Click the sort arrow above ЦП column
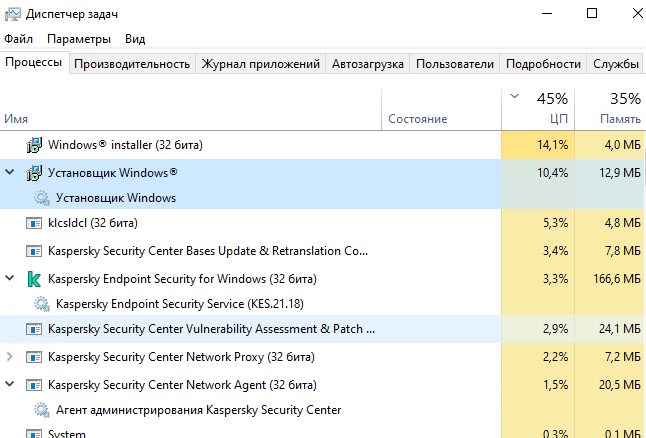This screenshot has height=438, width=646. (x=514, y=96)
